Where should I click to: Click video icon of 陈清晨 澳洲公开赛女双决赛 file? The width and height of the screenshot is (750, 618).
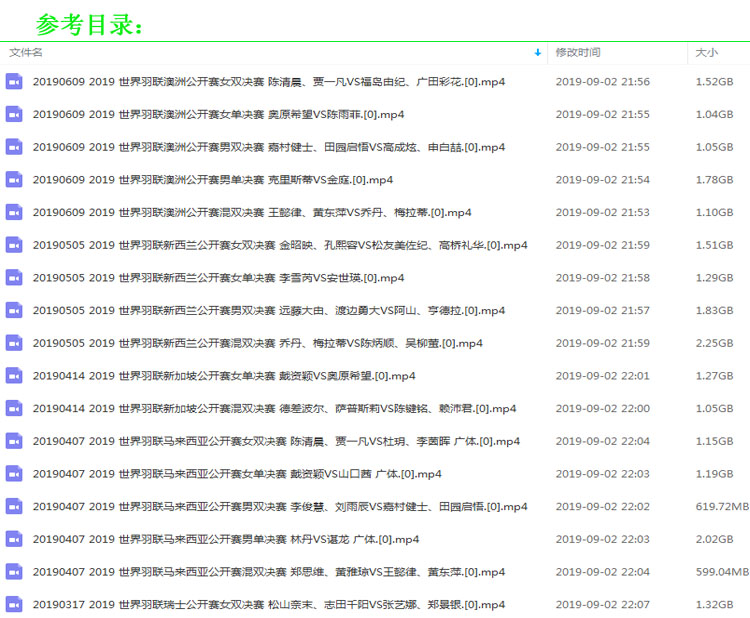coord(14,82)
